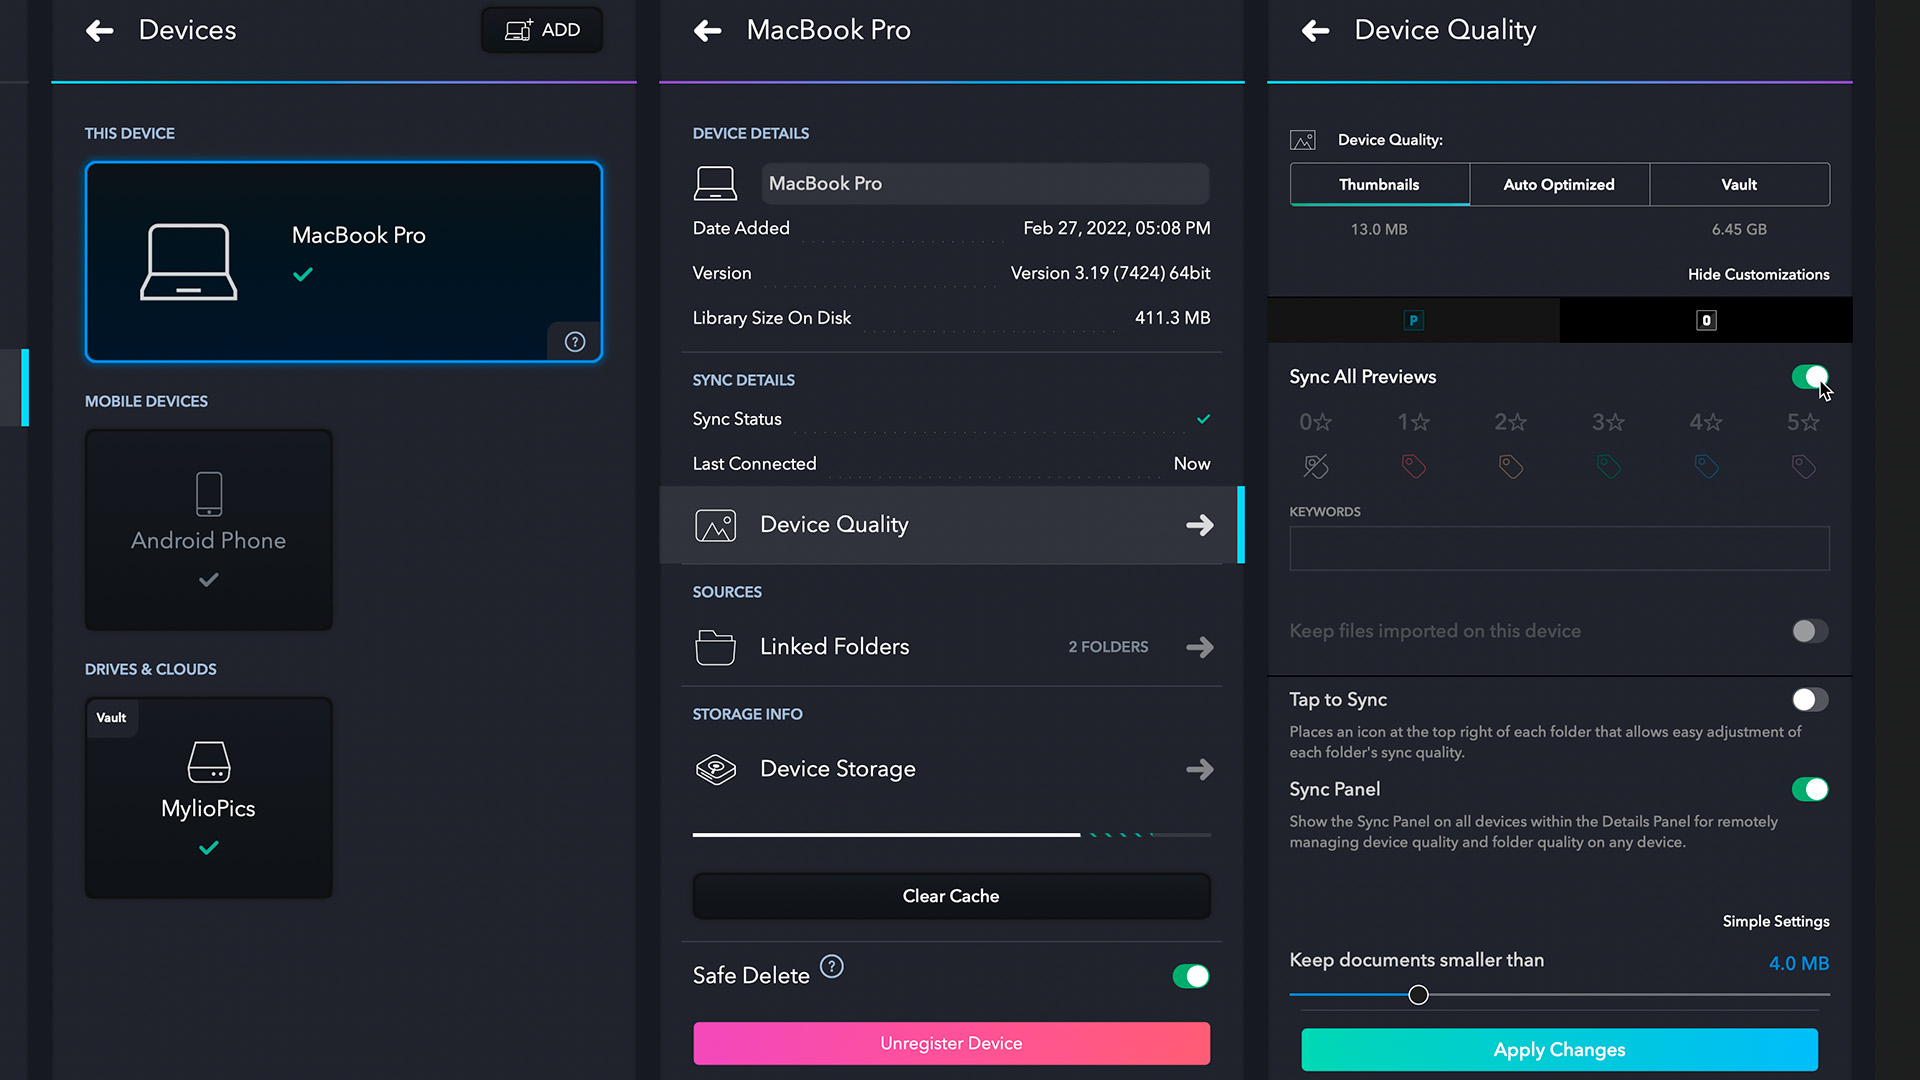Viewport: 1920px width, 1080px height.
Task: Open help icon on MacBook Pro card
Action: tap(575, 342)
